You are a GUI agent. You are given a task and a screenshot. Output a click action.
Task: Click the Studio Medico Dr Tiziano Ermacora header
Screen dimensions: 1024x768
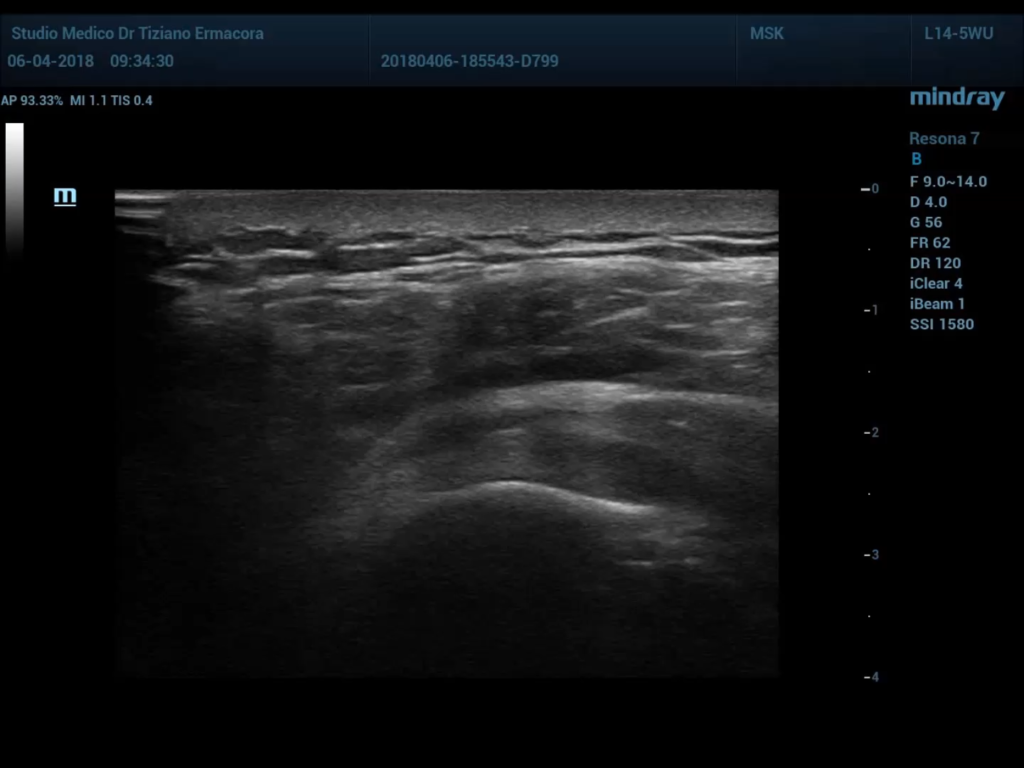click(137, 34)
